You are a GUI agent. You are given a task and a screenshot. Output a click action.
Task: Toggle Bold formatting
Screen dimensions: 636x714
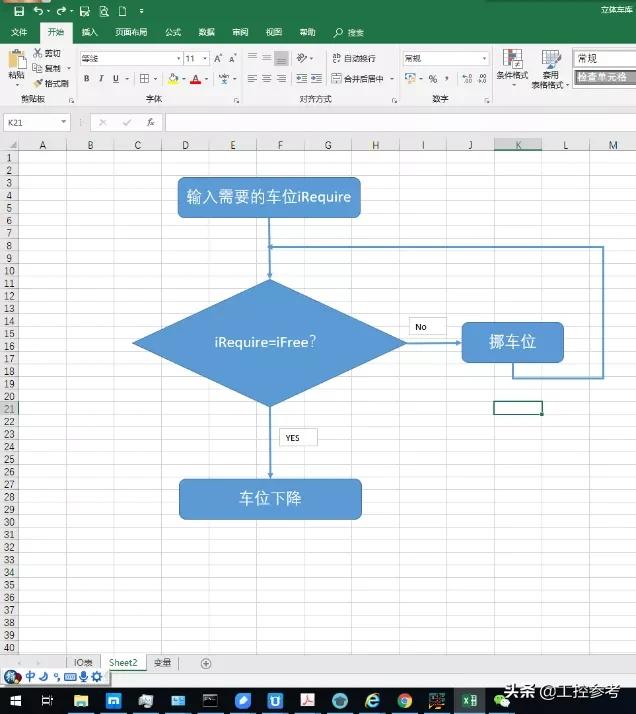[x=86, y=79]
